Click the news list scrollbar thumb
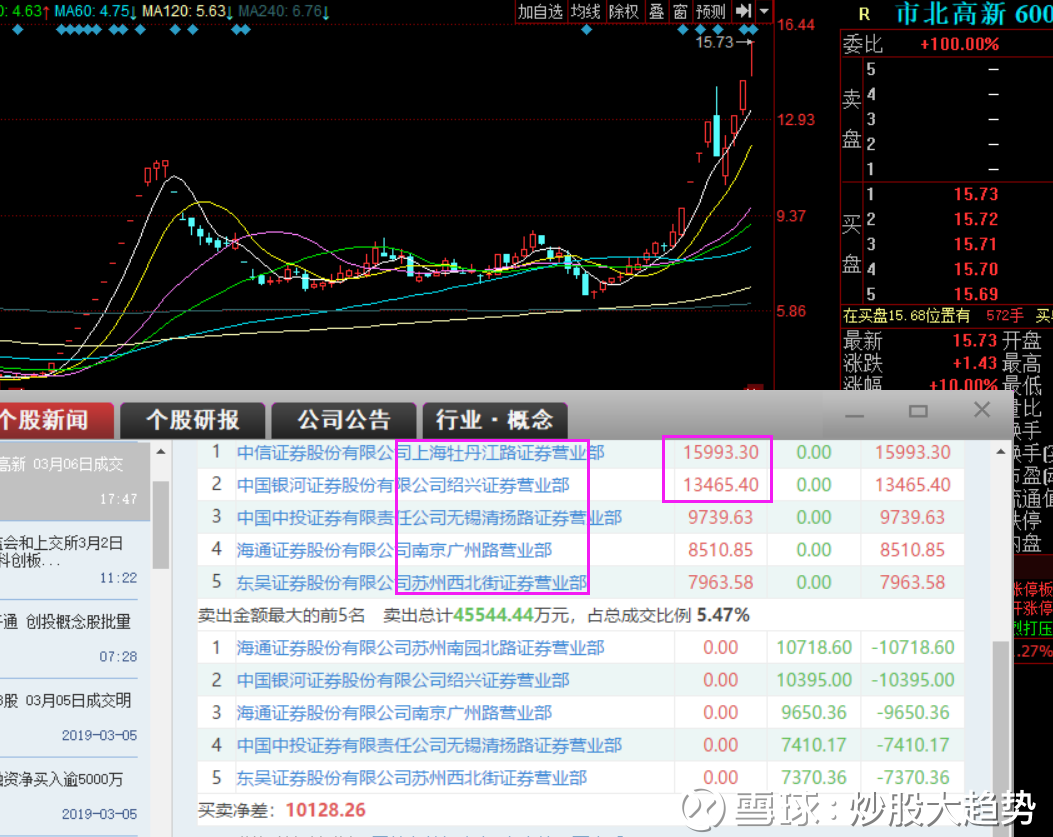The height and width of the screenshot is (837, 1053). tap(161, 524)
